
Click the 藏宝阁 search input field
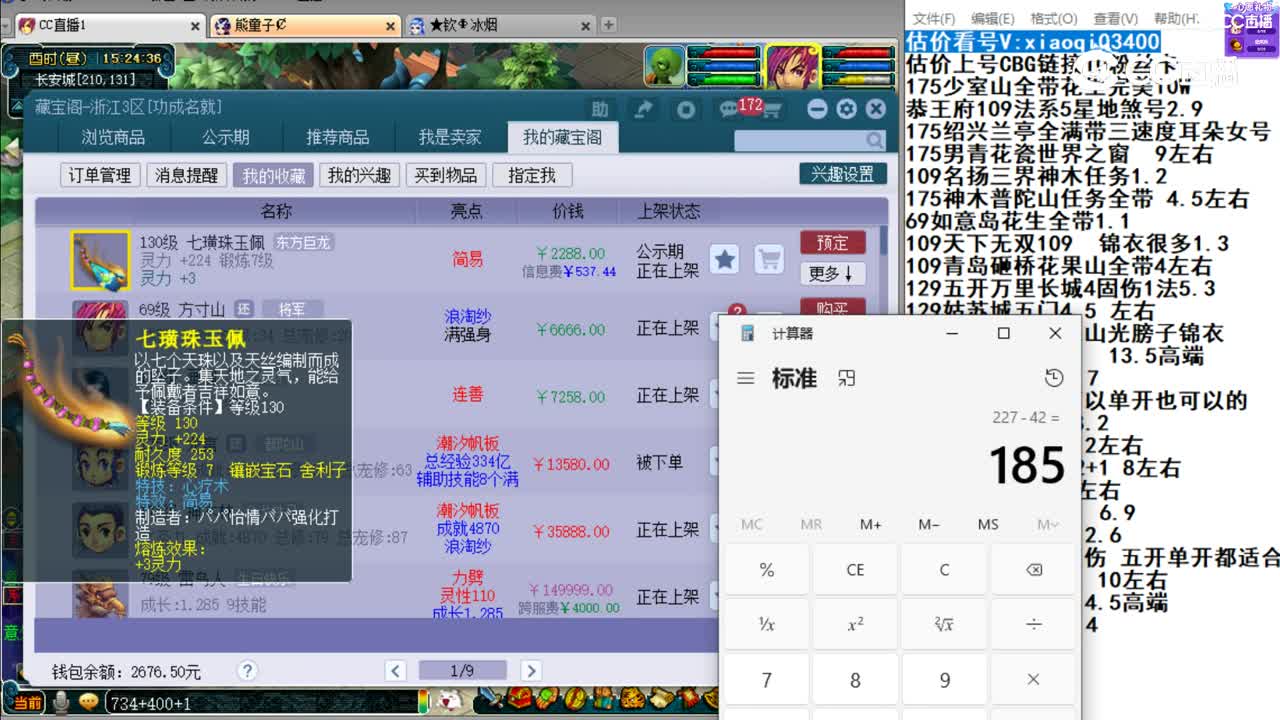click(800, 141)
